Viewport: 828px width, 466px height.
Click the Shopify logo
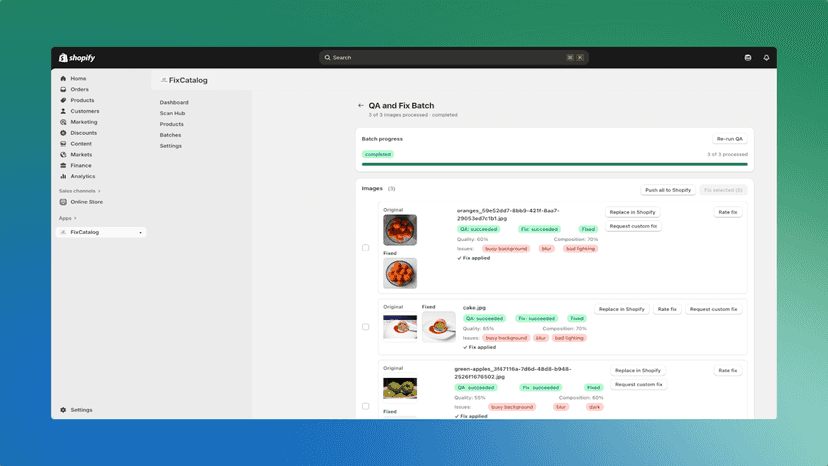(77, 58)
